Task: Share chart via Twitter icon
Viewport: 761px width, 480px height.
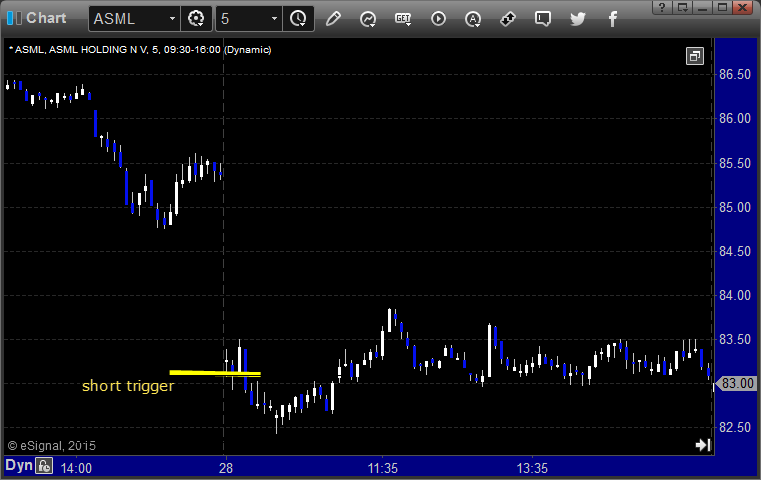Action: tap(578, 19)
